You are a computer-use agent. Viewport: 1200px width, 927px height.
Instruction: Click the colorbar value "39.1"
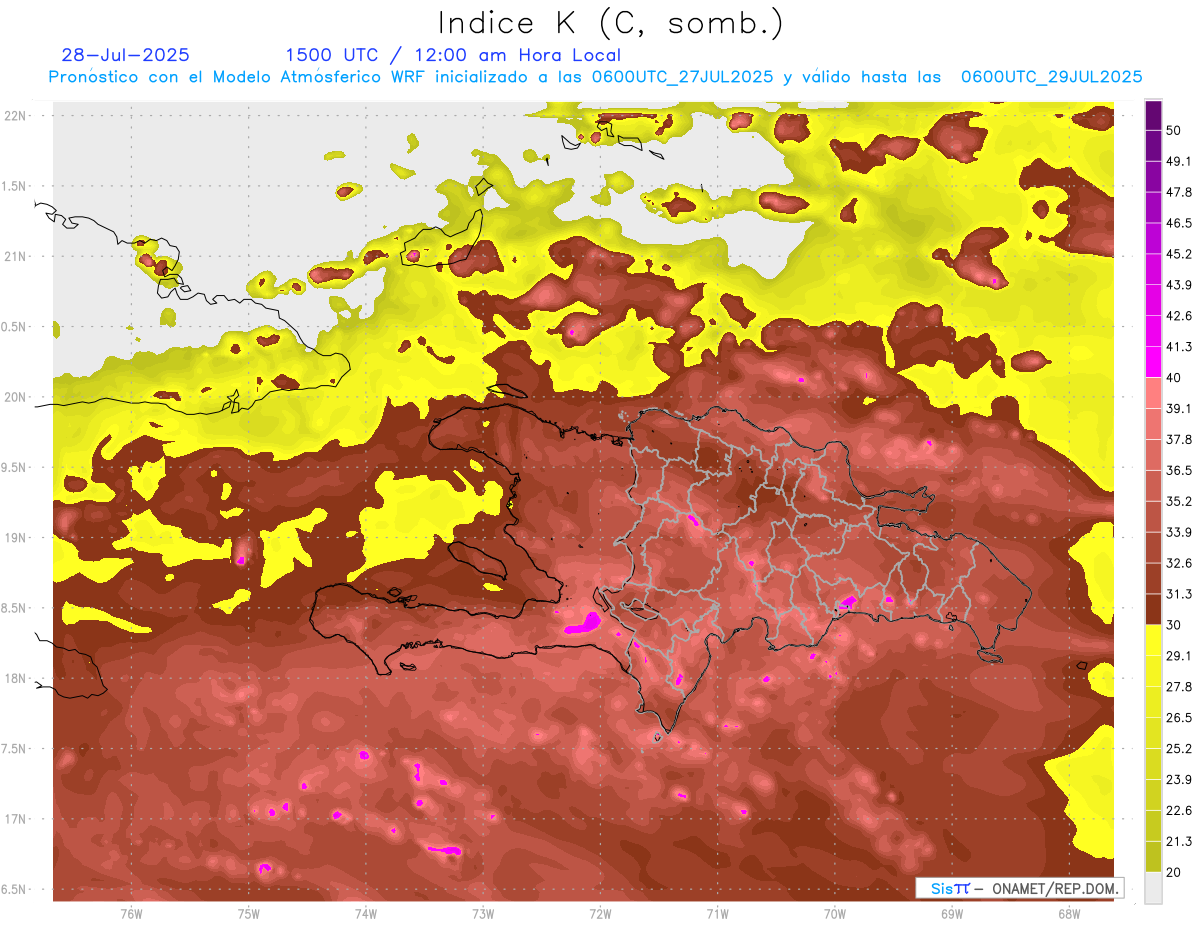pyautogui.click(x=1179, y=409)
